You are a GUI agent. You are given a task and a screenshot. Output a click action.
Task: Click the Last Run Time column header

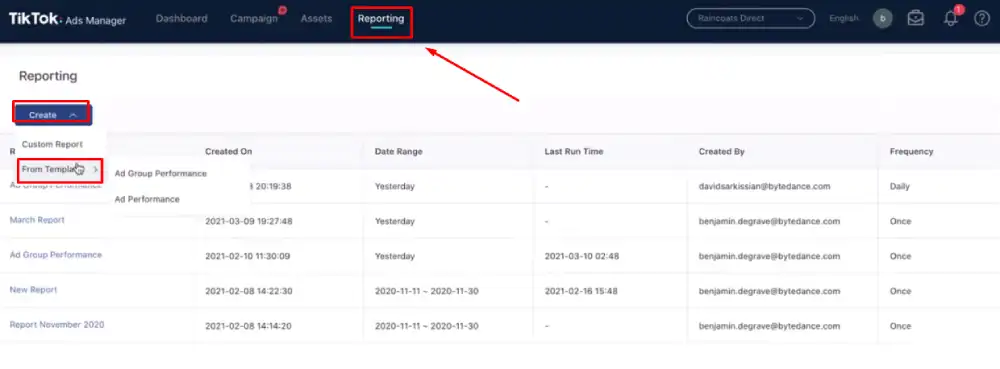point(574,152)
